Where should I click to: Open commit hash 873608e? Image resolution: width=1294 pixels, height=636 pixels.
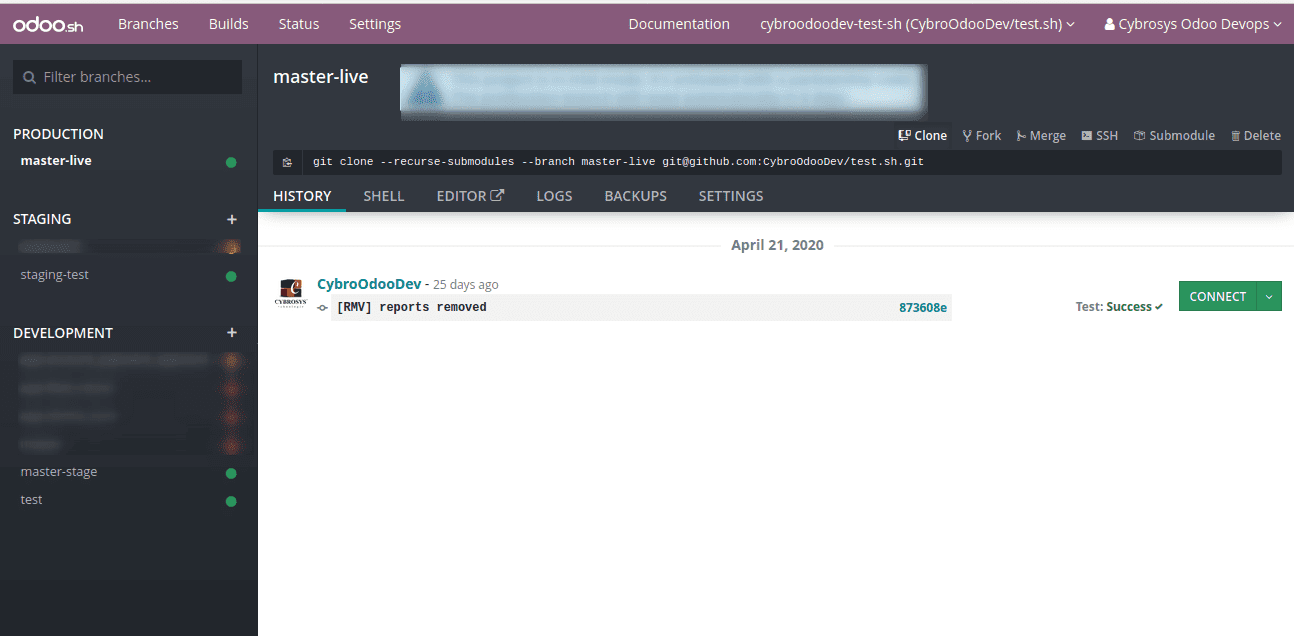click(x=923, y=308)
